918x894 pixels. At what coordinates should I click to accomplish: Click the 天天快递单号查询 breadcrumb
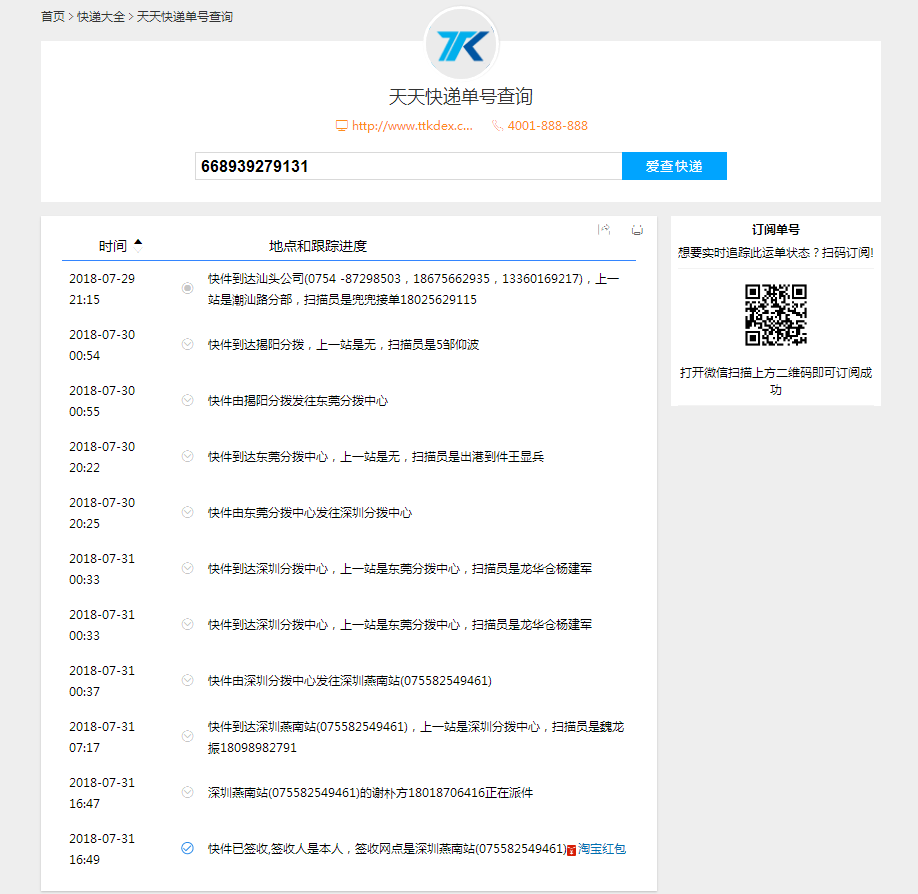tap(184, 16)
